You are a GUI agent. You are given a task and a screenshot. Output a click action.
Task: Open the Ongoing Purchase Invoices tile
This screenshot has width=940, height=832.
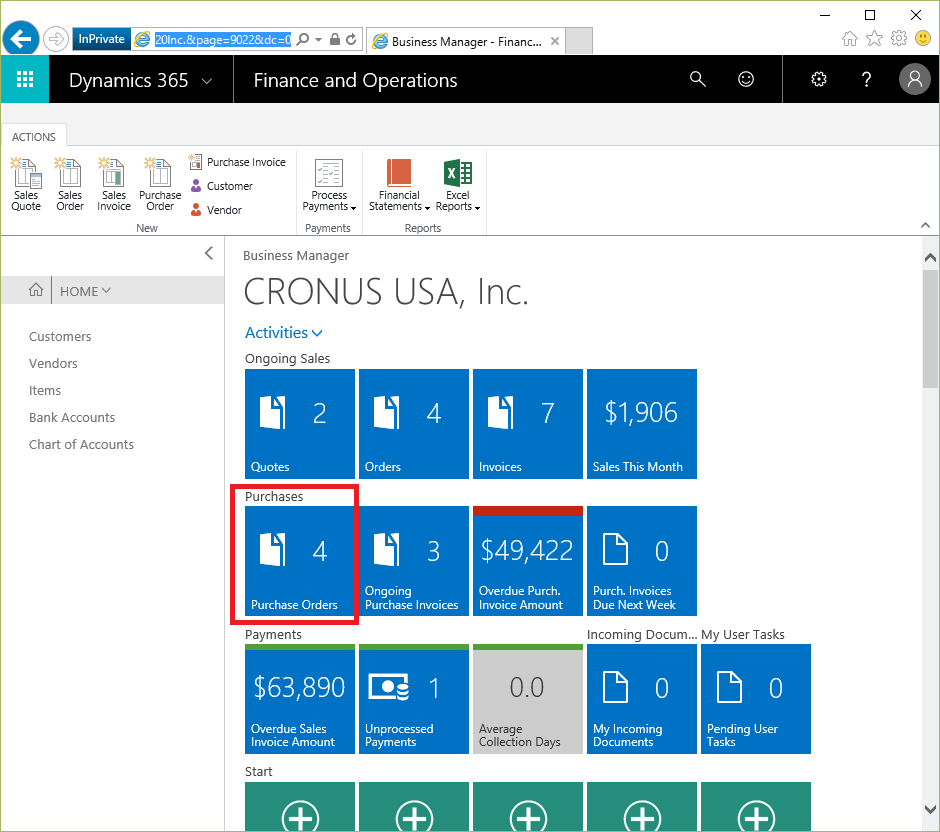point(414,561)
